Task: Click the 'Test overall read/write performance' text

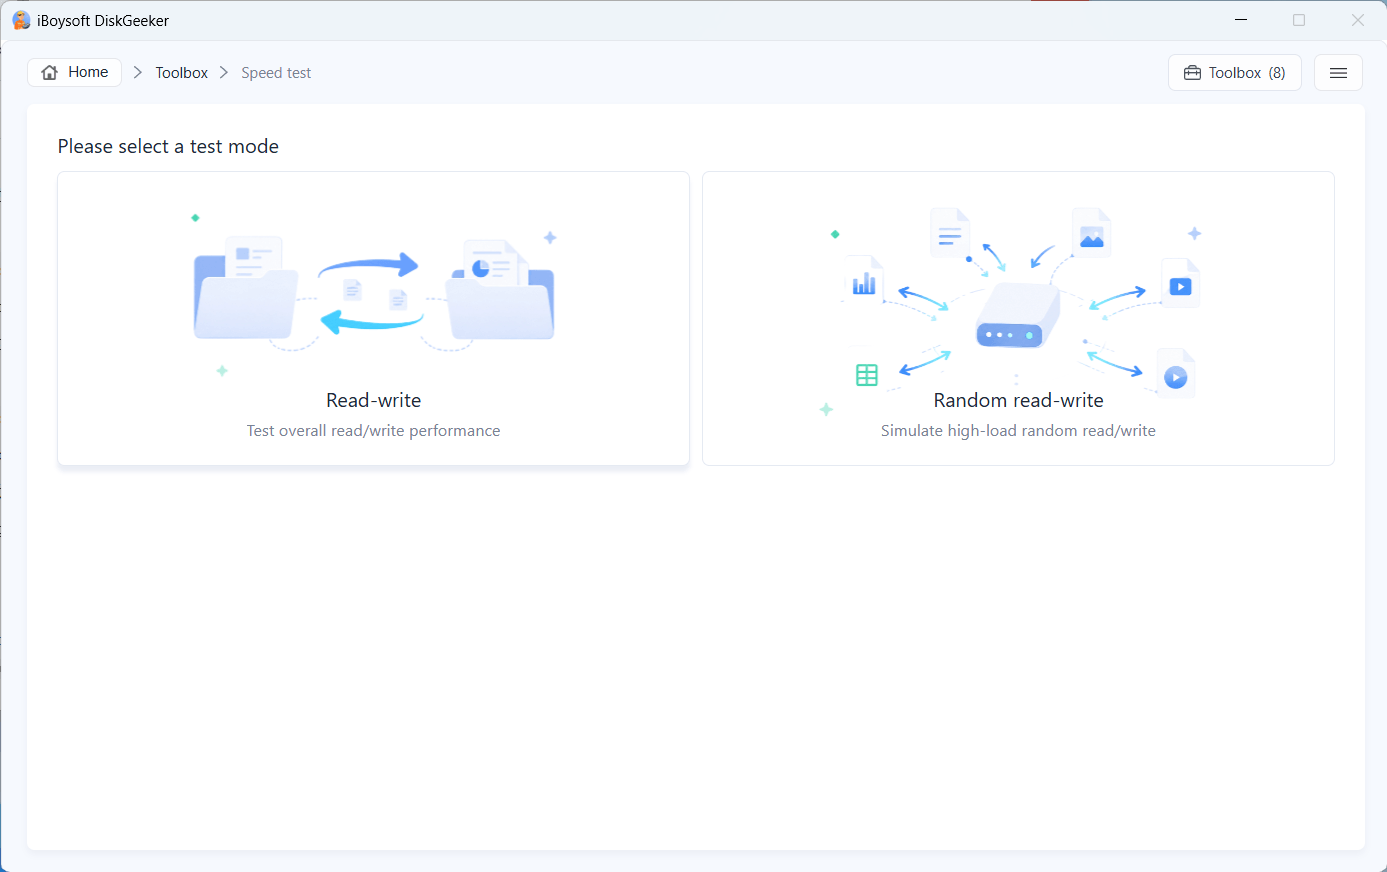Action: click(374, 431)
